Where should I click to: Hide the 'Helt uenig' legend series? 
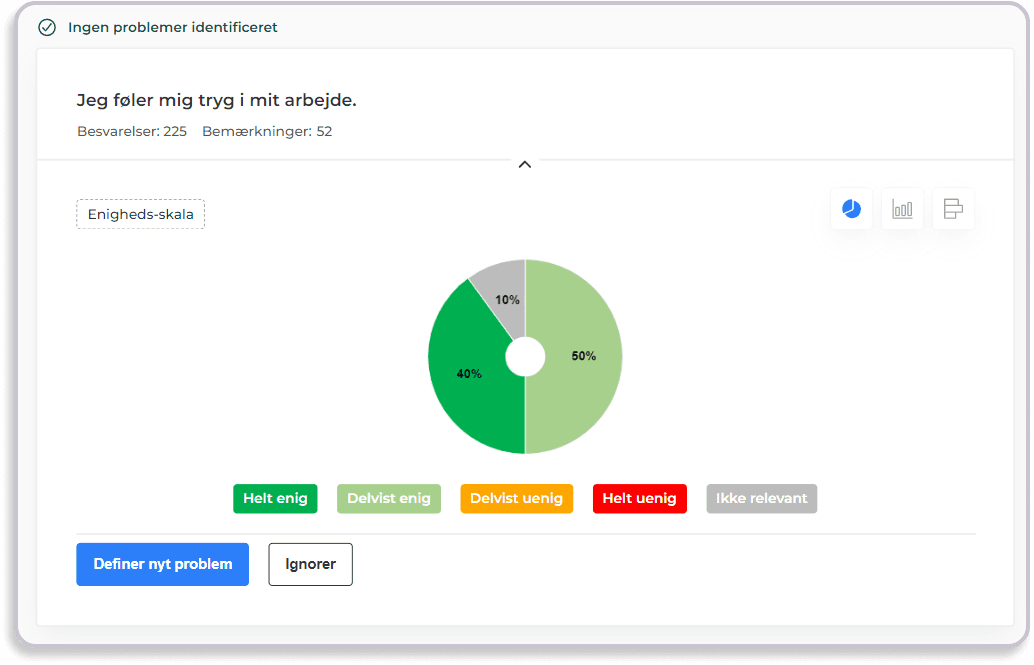pyautogui.click(x=639, y=498)
